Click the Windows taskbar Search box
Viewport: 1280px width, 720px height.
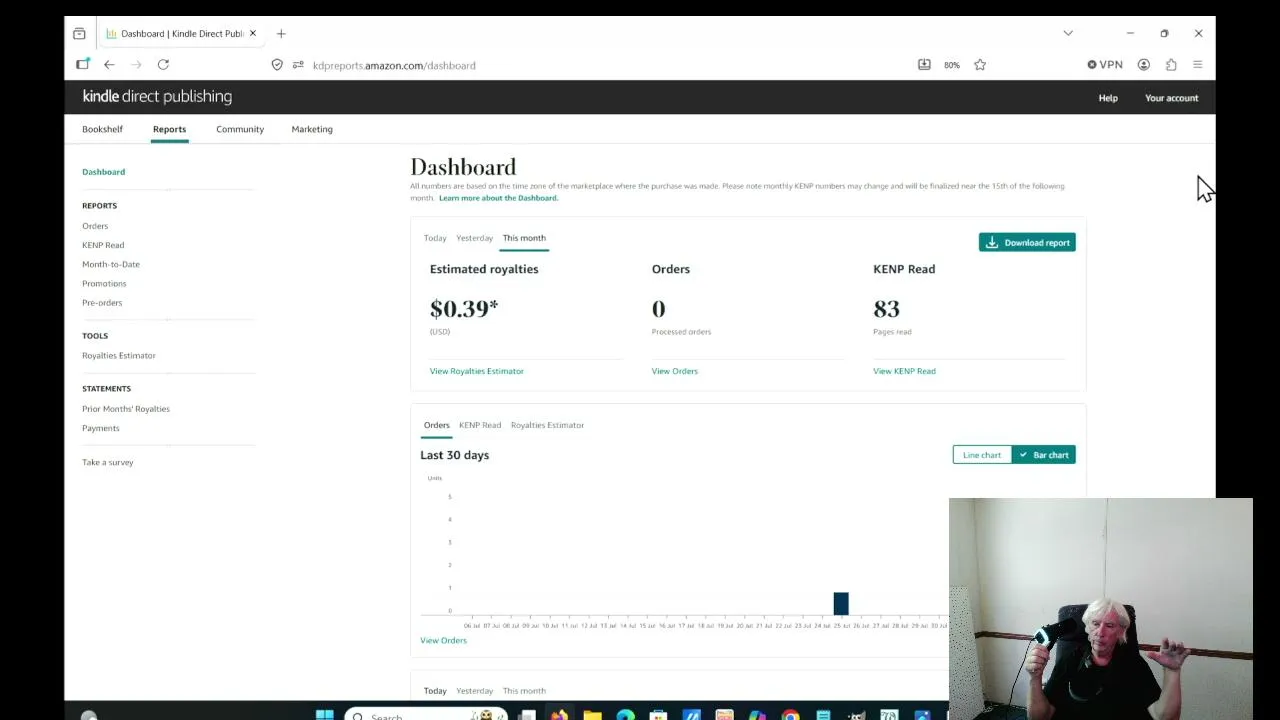(x=425, y=715)
